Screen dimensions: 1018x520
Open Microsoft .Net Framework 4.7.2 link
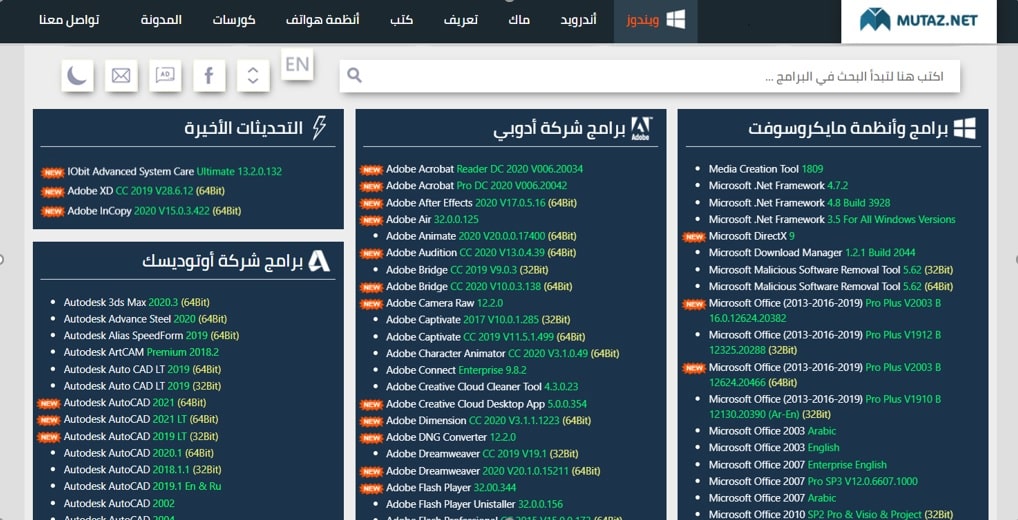(x=778, y=186)
